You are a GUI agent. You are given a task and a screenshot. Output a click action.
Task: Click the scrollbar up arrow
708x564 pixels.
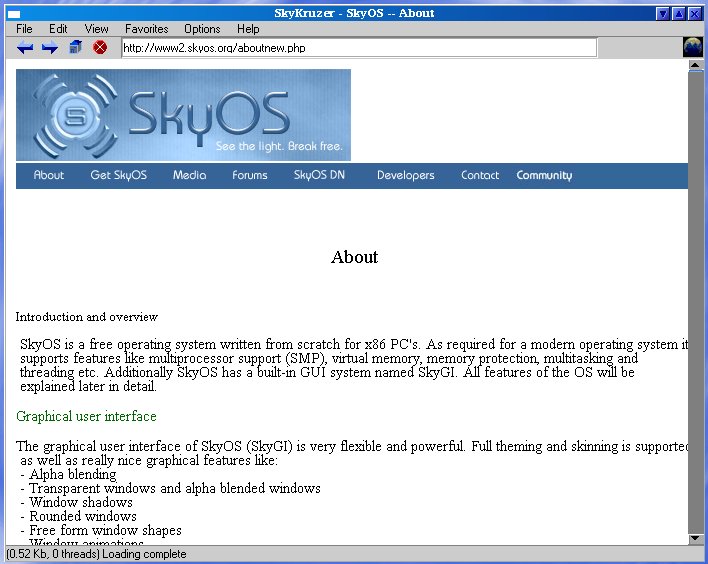click(x=695, y=65)
